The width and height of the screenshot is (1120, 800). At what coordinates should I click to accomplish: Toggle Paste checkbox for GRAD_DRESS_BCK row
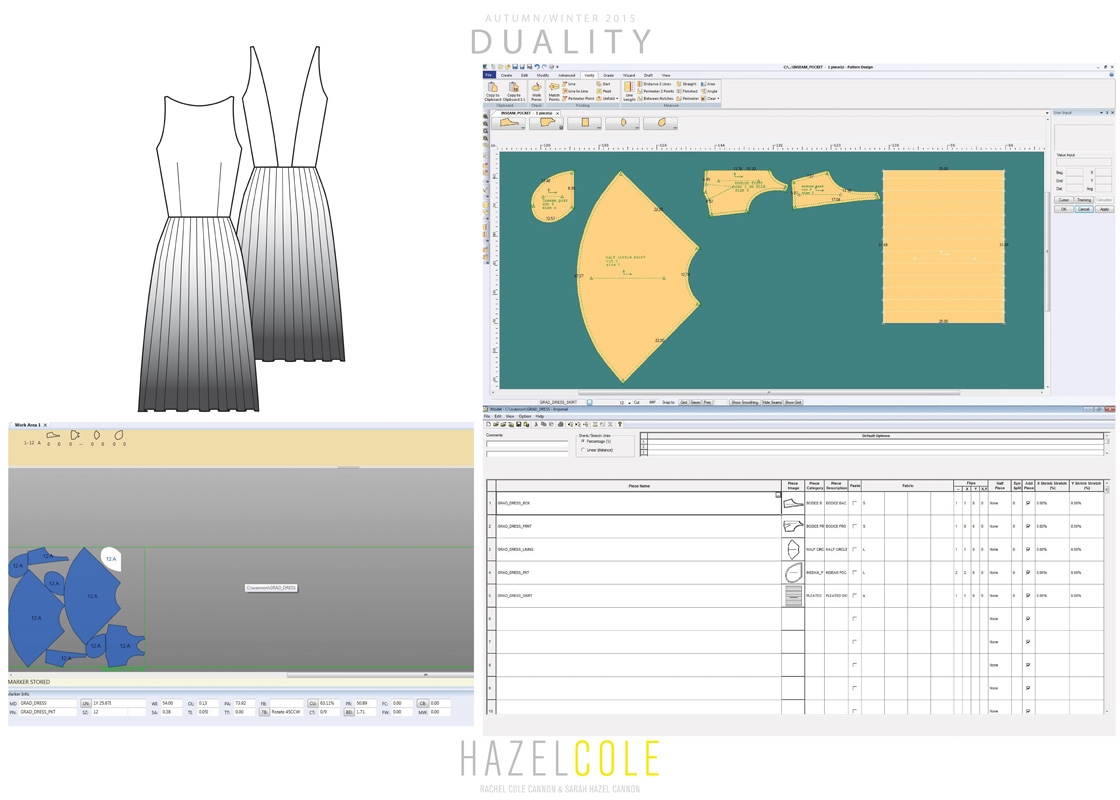pos(854,503)
